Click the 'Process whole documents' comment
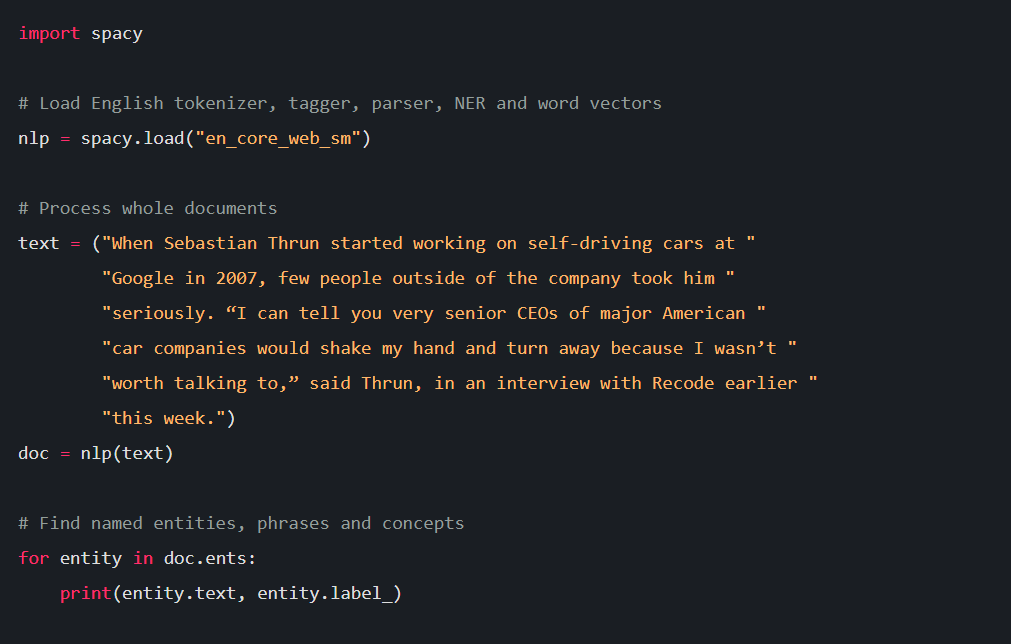 (x=148, y=209)
